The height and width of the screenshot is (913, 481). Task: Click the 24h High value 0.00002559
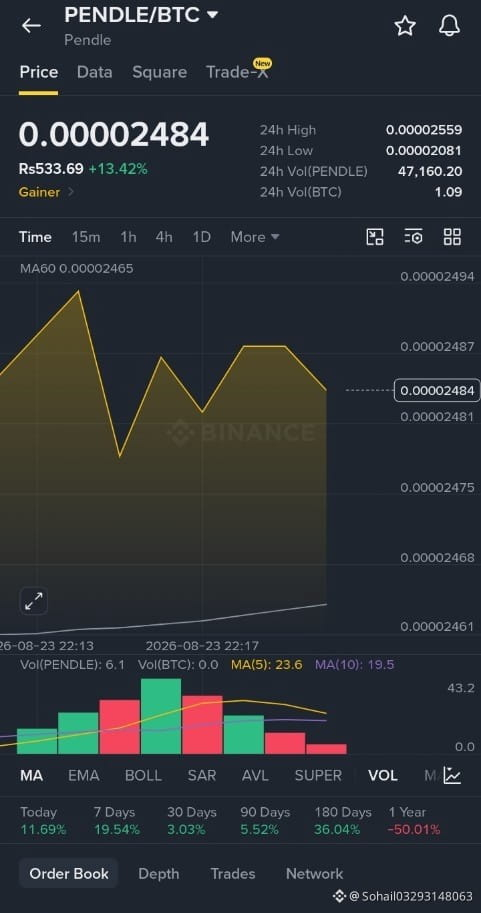click(424, 130)
